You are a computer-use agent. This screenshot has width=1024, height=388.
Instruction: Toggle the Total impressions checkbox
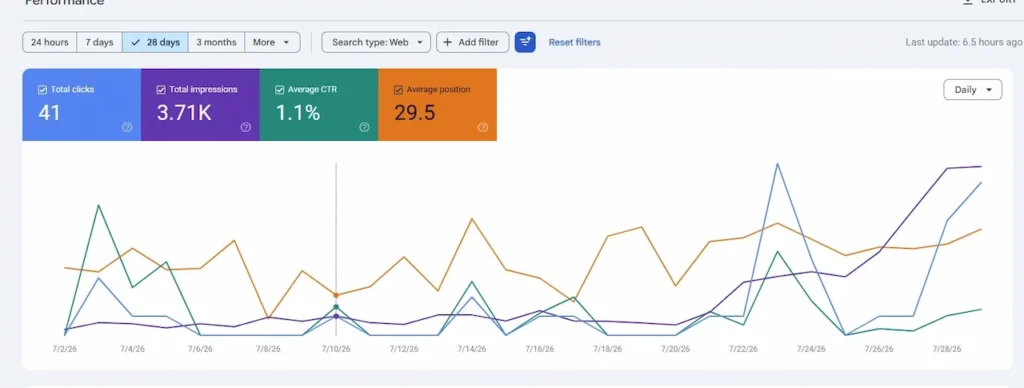(x=161, y=89)
